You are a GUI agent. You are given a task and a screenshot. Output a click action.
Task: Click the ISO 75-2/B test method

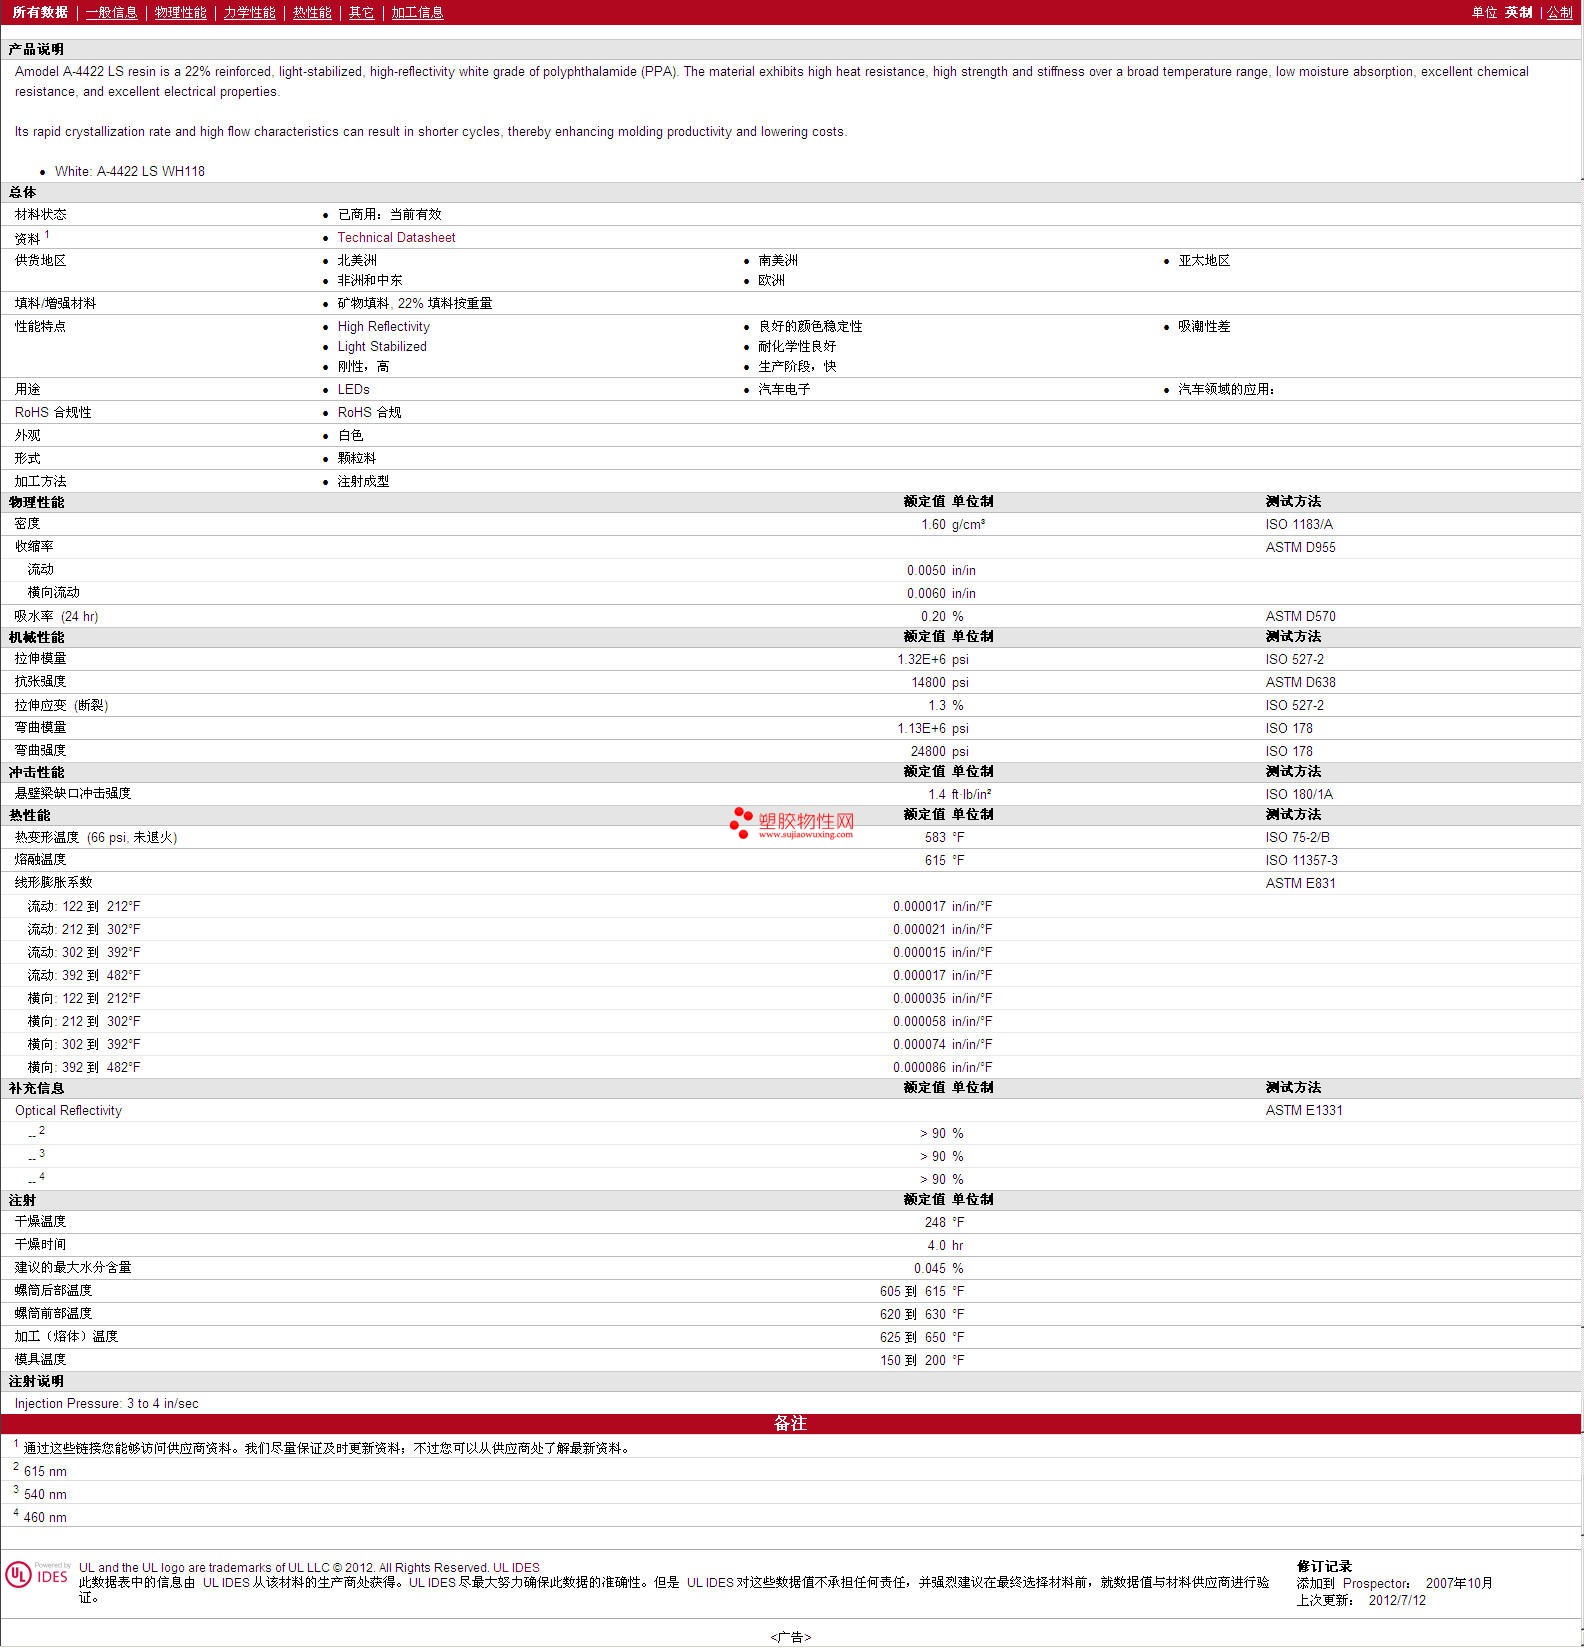click(x=1297, y=837)
